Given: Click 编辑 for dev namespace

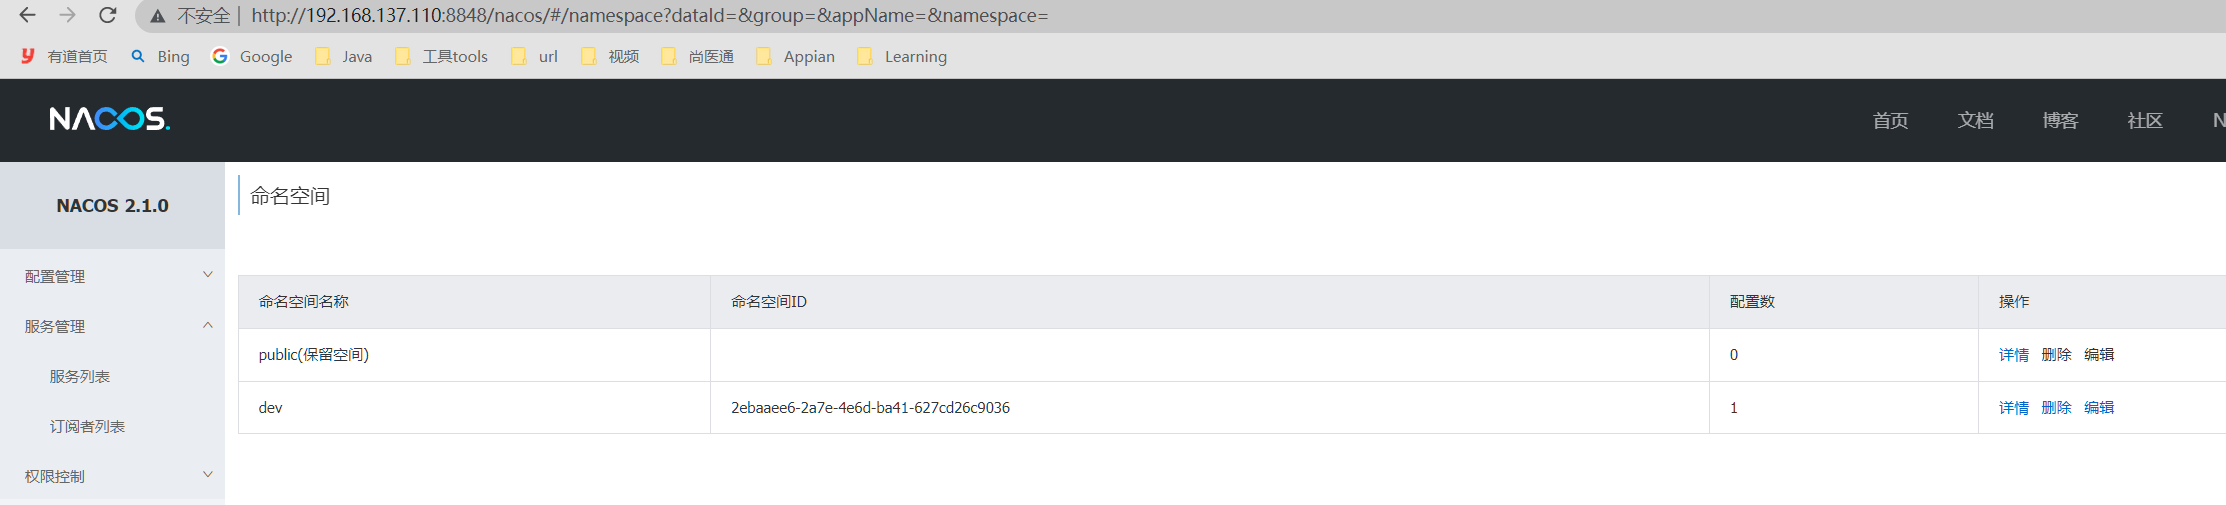Looking at the screenshot, I should coord(2099,407).
